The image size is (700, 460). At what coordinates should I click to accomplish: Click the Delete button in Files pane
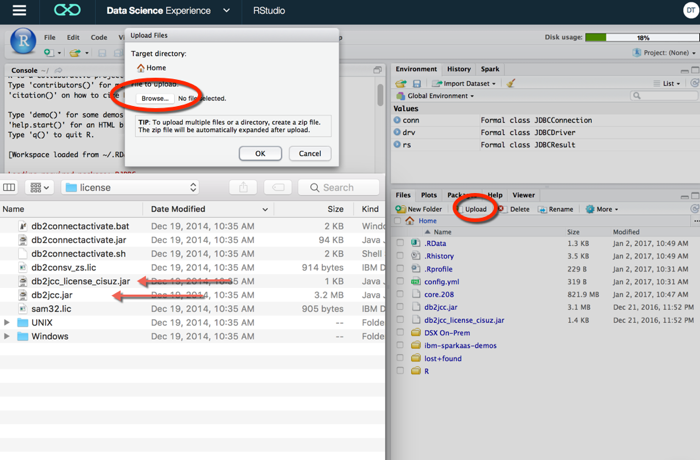(x=514, y=209)
